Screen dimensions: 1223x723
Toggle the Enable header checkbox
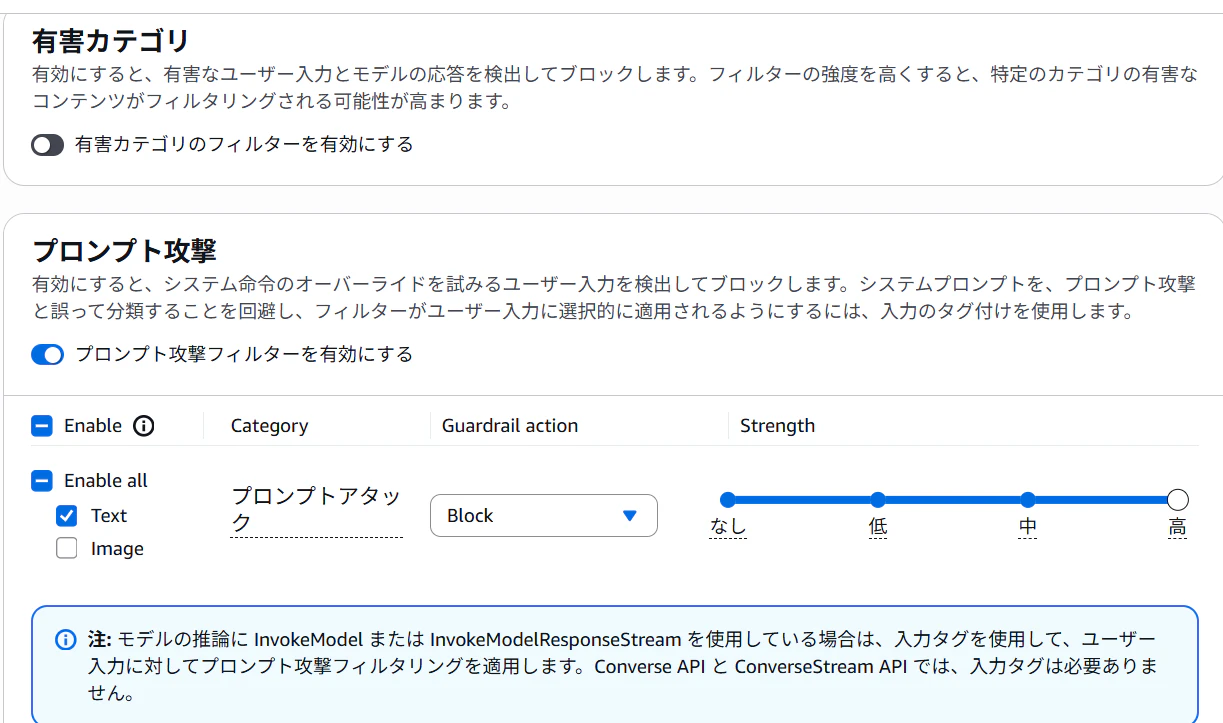pyautogui.click(x=42, y=426)
